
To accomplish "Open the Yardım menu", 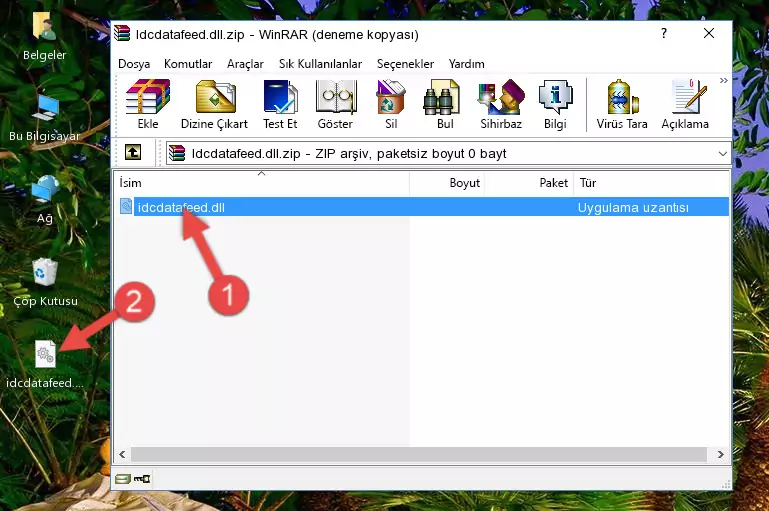I will [466, 64].
